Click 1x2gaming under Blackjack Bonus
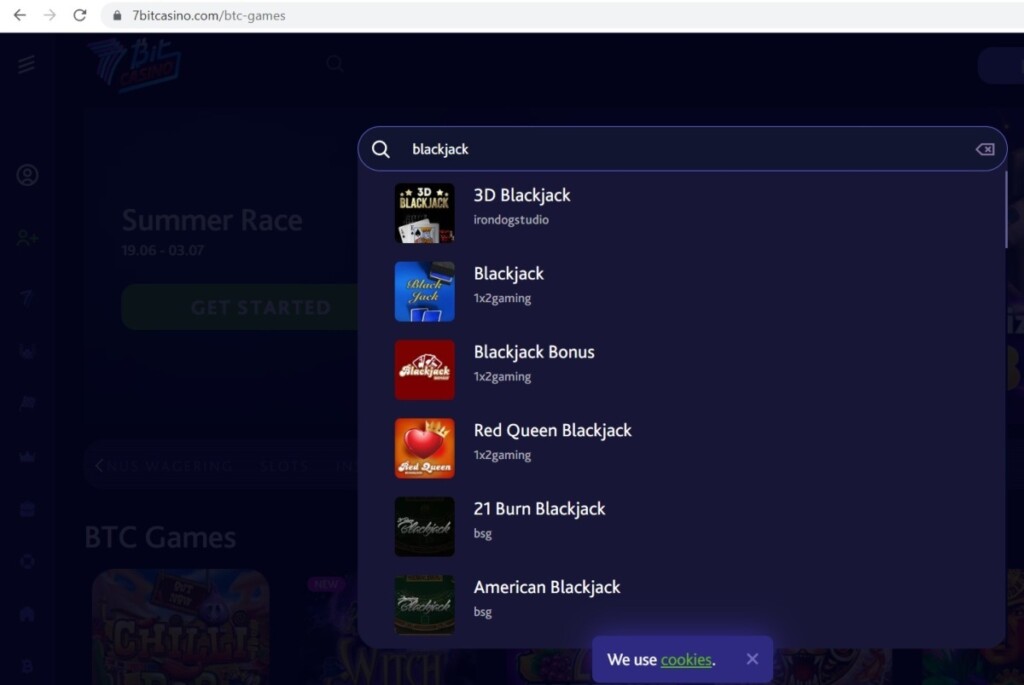1024x685 pixels. coord(502,377)
